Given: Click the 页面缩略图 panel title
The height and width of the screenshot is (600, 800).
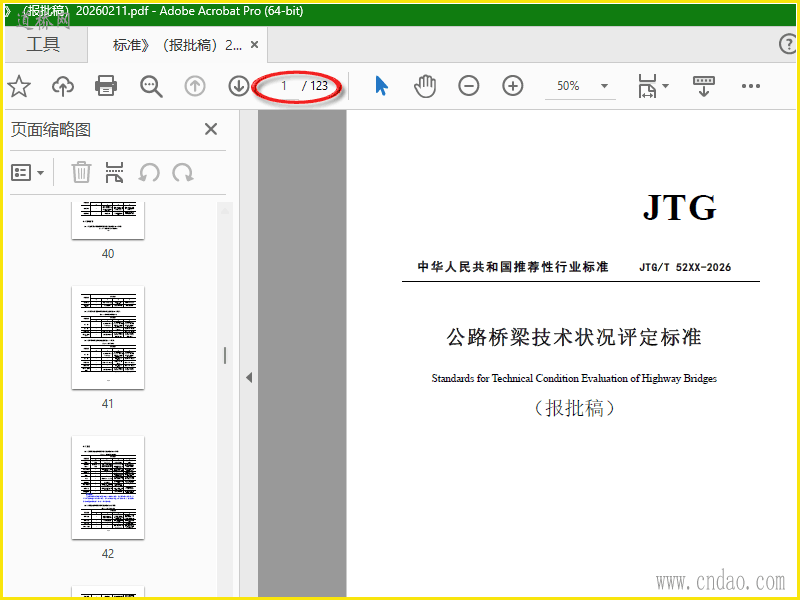Looking at the screenshot, I should point(51,130).
